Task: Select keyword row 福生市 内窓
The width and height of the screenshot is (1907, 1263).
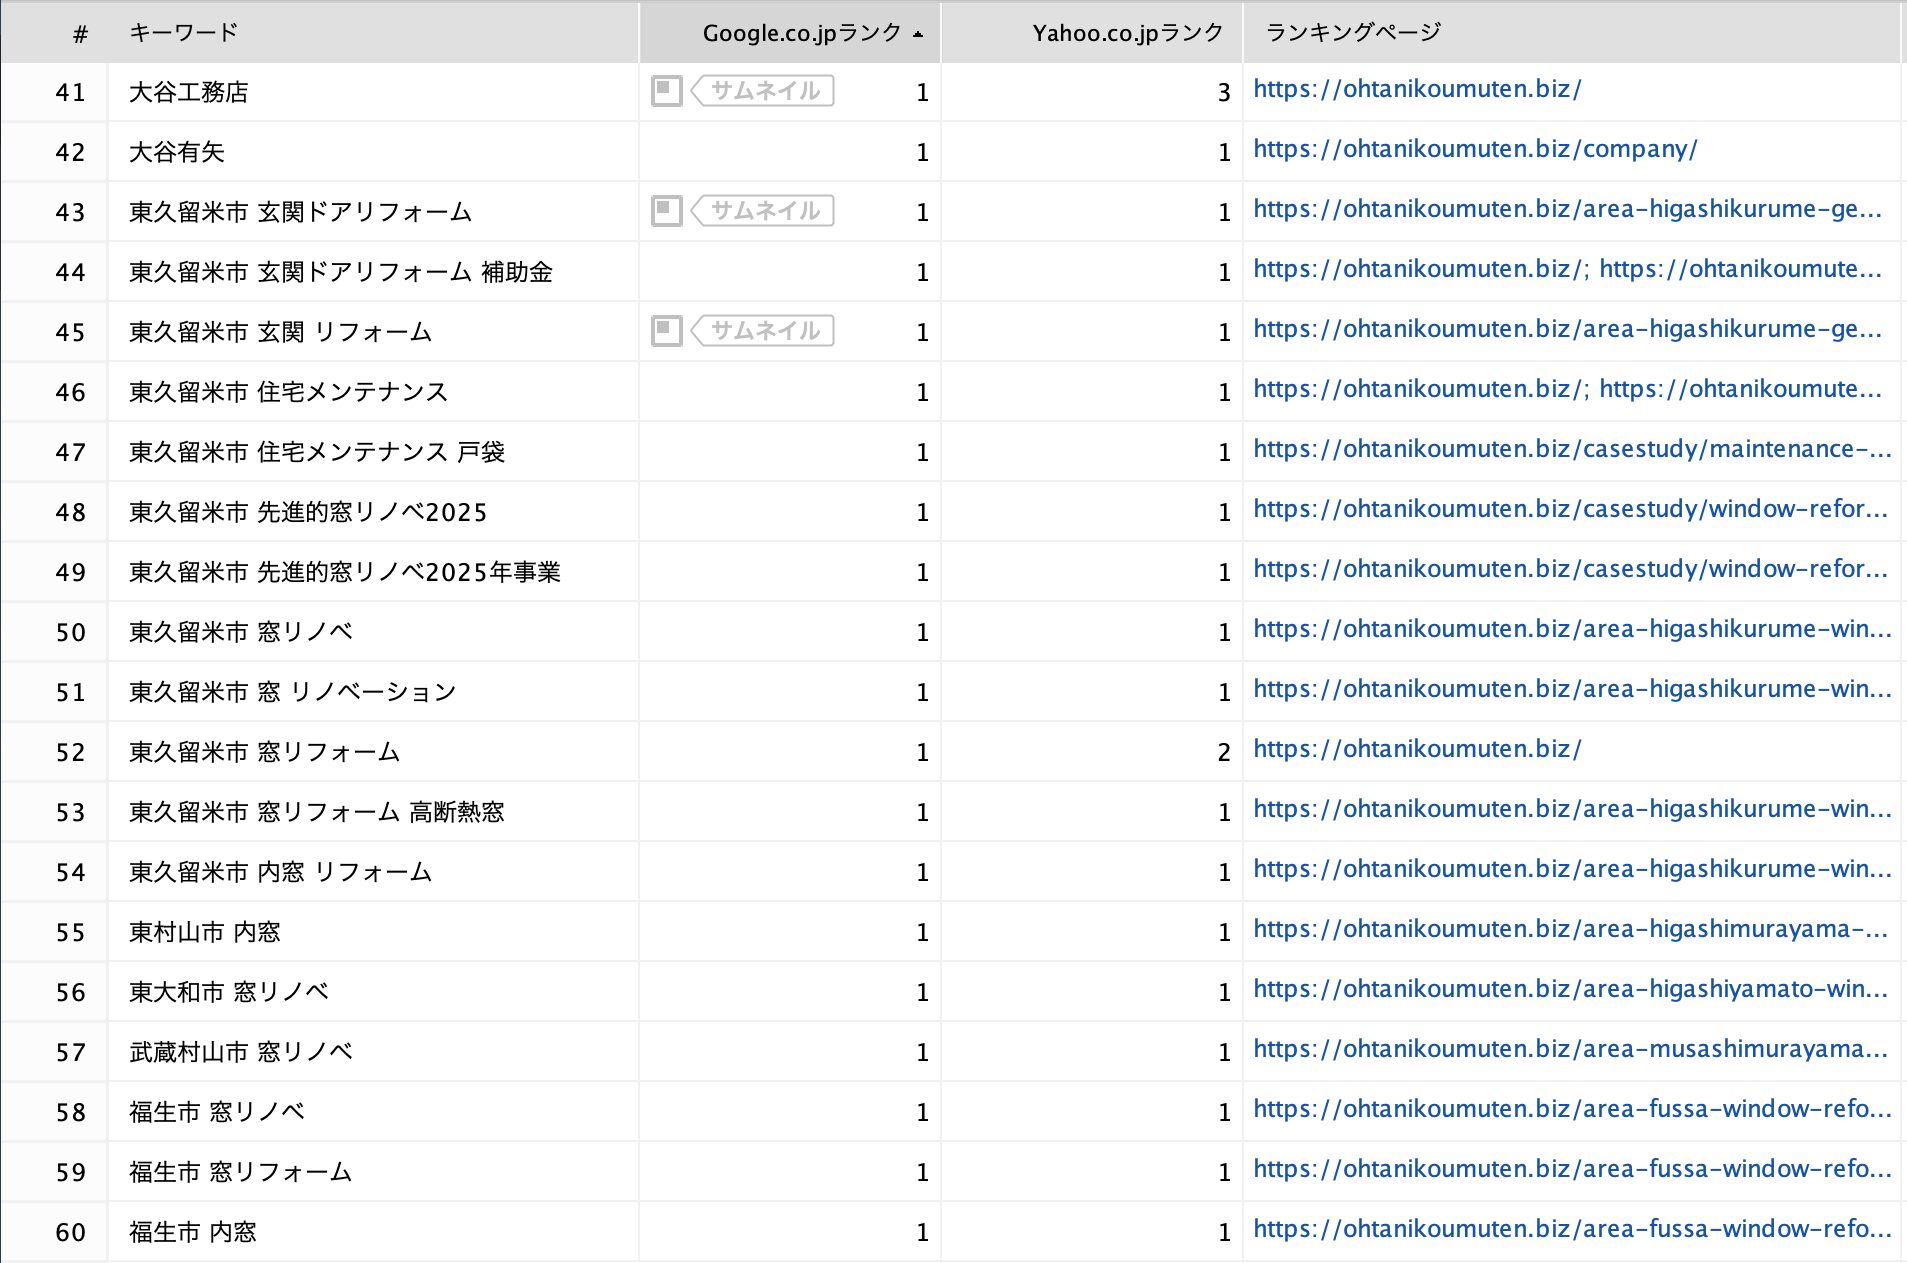Action: click(193, 1232)
